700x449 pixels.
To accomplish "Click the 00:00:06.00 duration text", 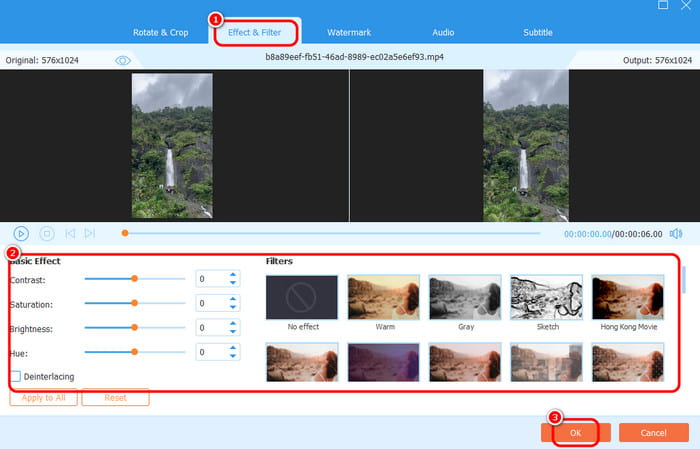I will [x=638, y=234].
